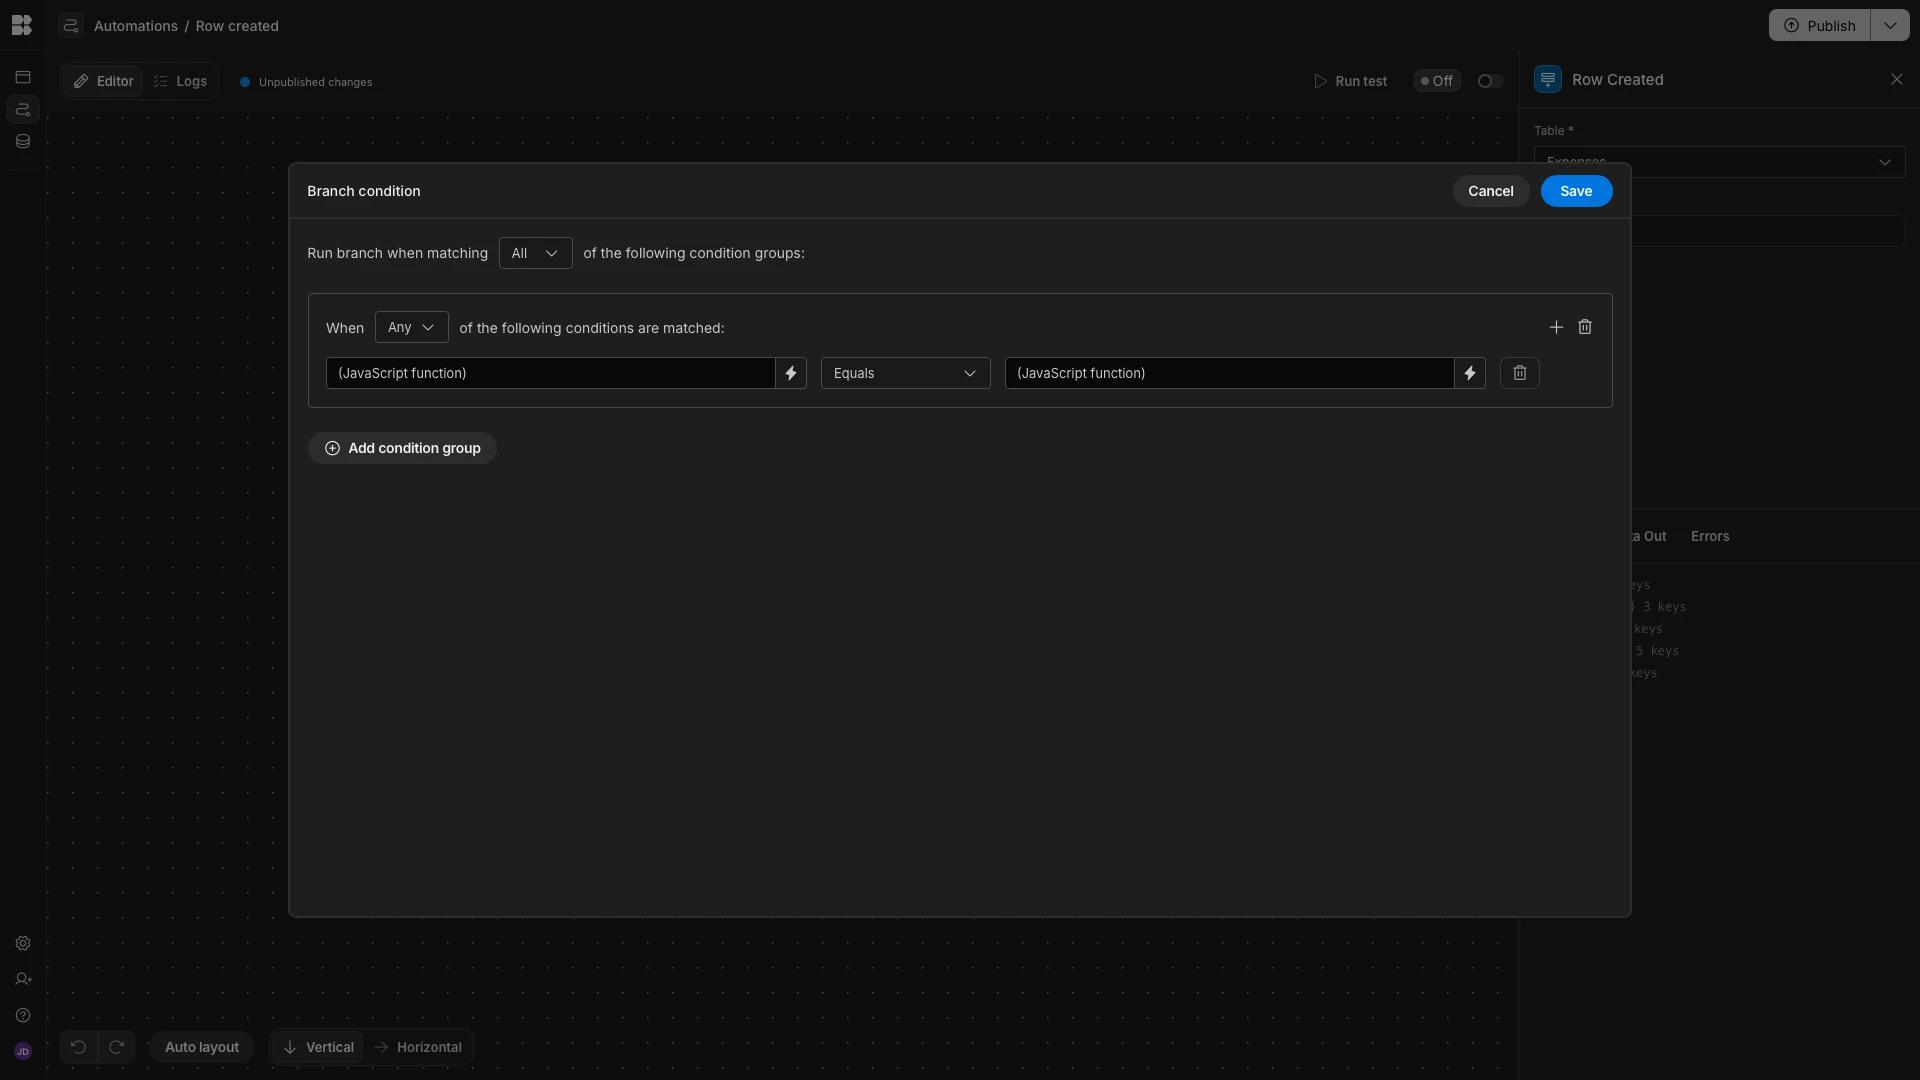Expand the Equals operator dropdown
1920x1080 pixels.
click(905, 373)
